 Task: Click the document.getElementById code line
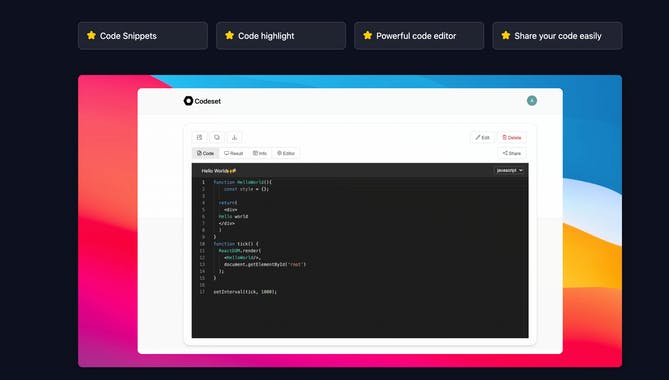[x=265, y=264]
